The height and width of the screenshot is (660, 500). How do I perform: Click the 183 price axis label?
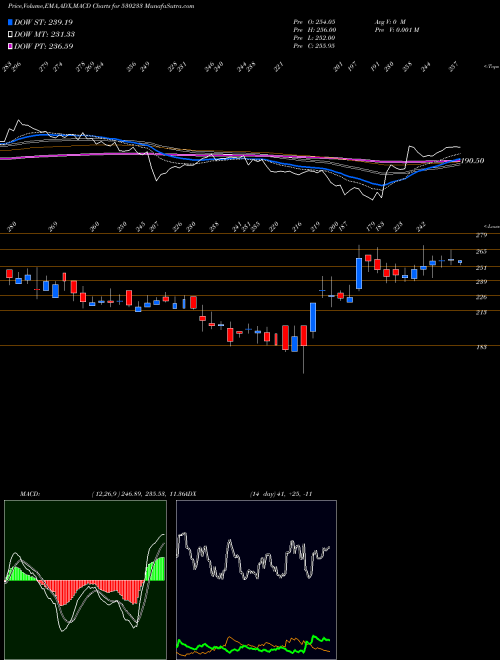482,347
